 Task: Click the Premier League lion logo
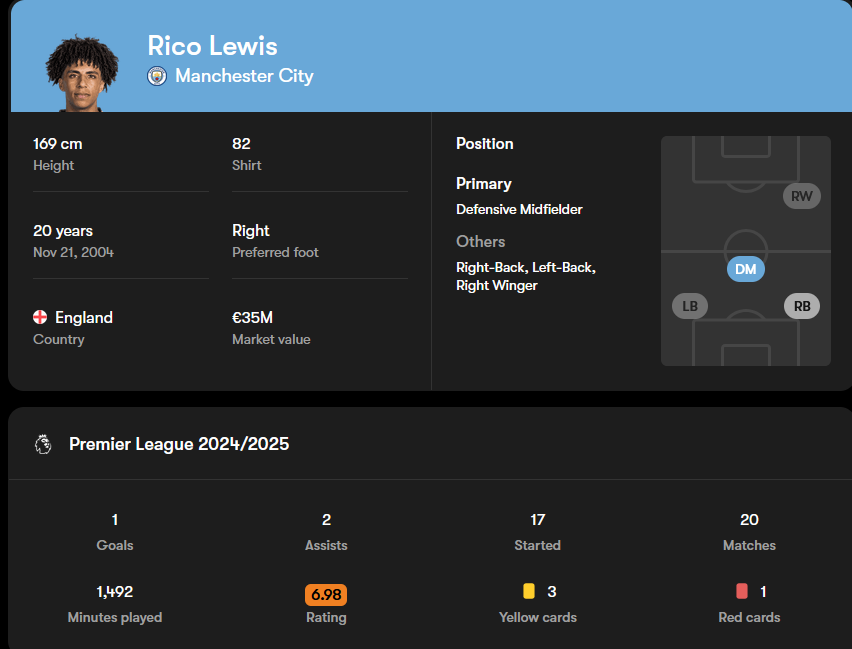[x=43, y=444]
